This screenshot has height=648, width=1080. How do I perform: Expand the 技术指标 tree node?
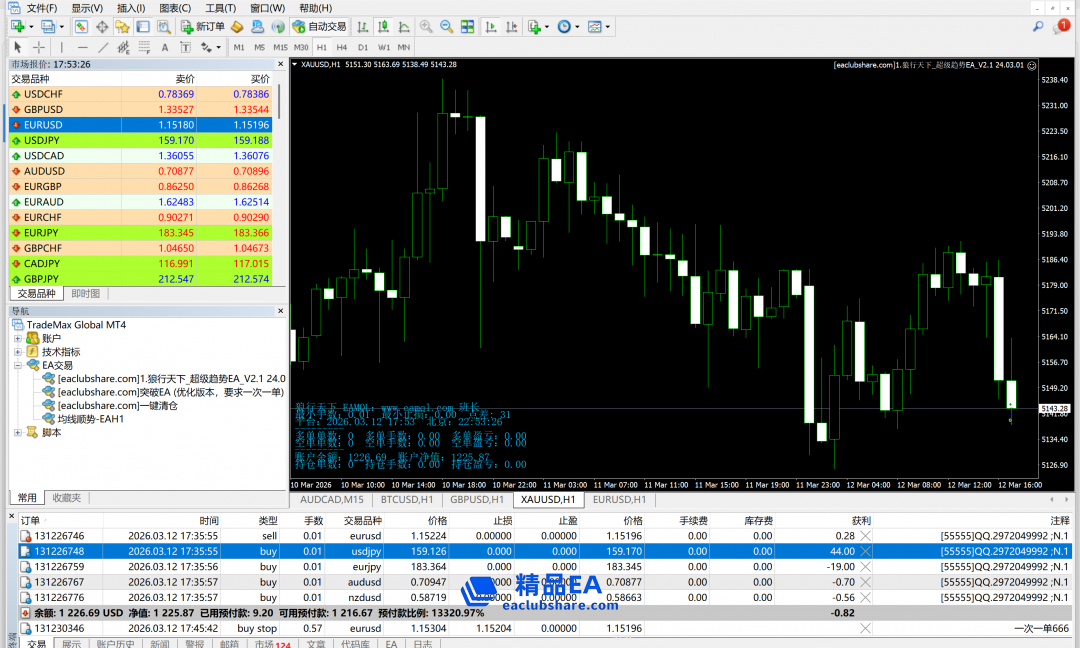[x=18, y=352]
